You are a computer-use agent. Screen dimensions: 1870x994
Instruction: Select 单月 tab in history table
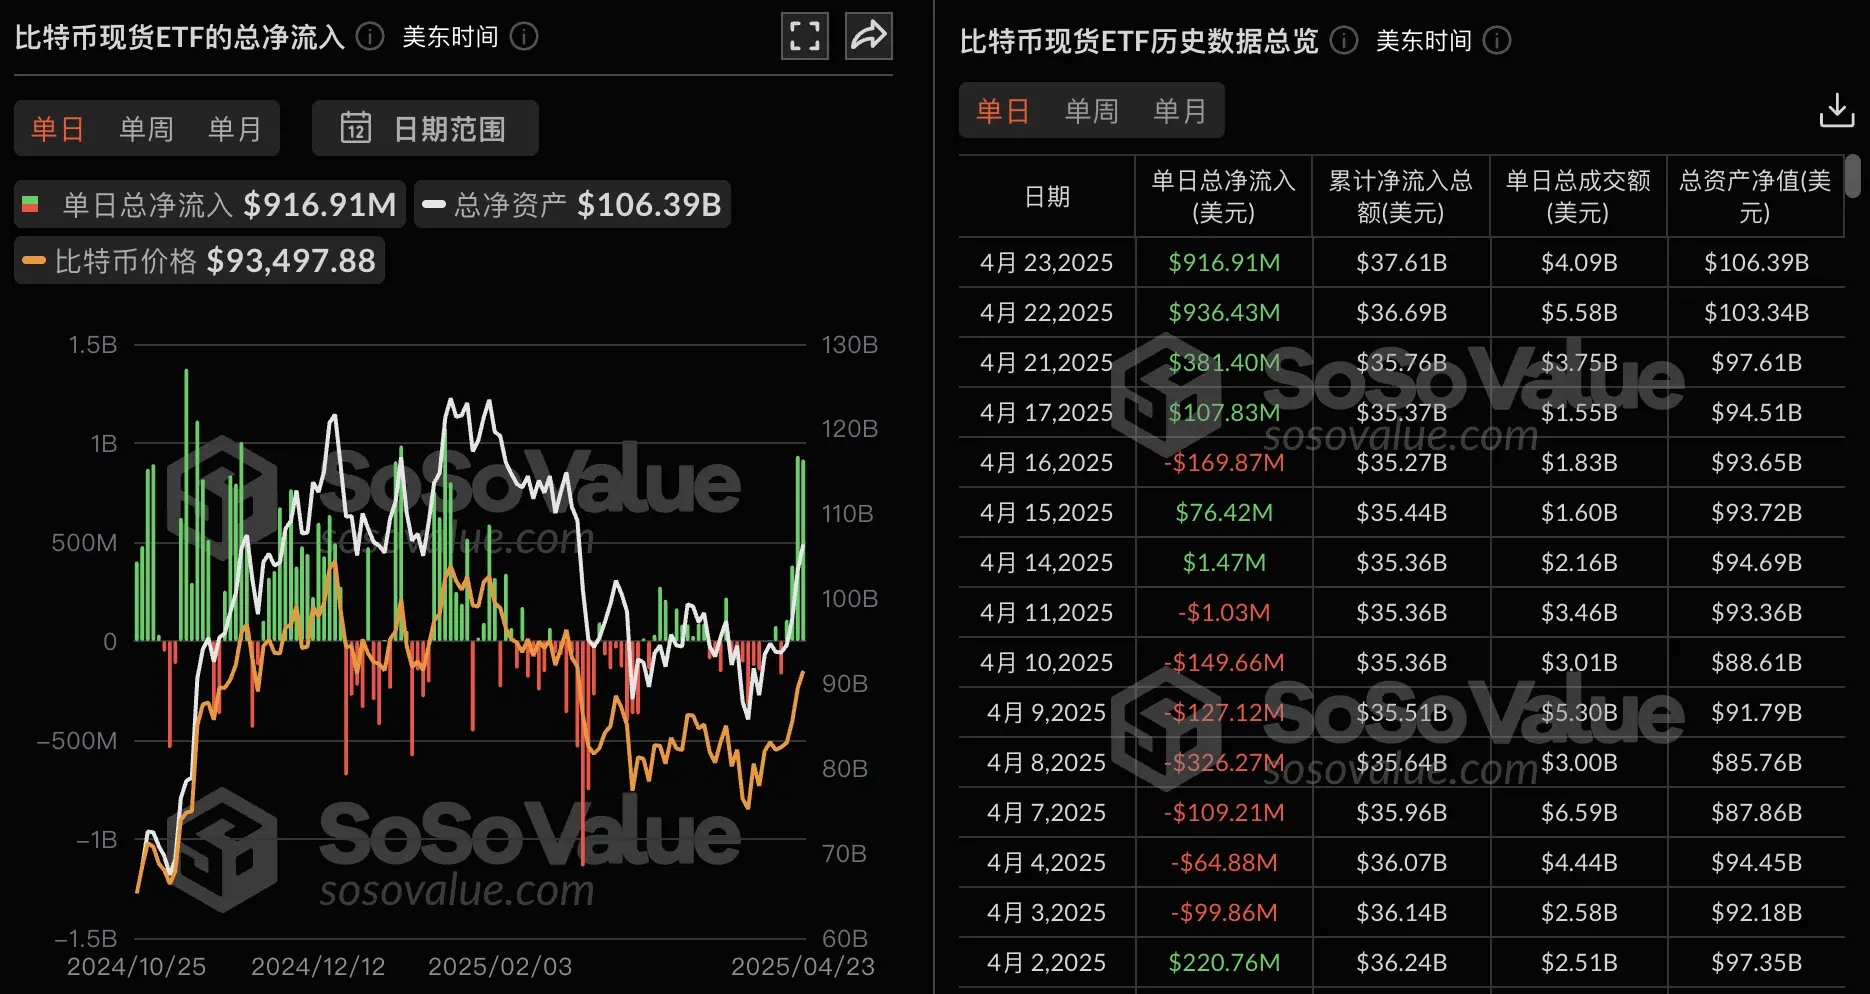coord(1180,111)
